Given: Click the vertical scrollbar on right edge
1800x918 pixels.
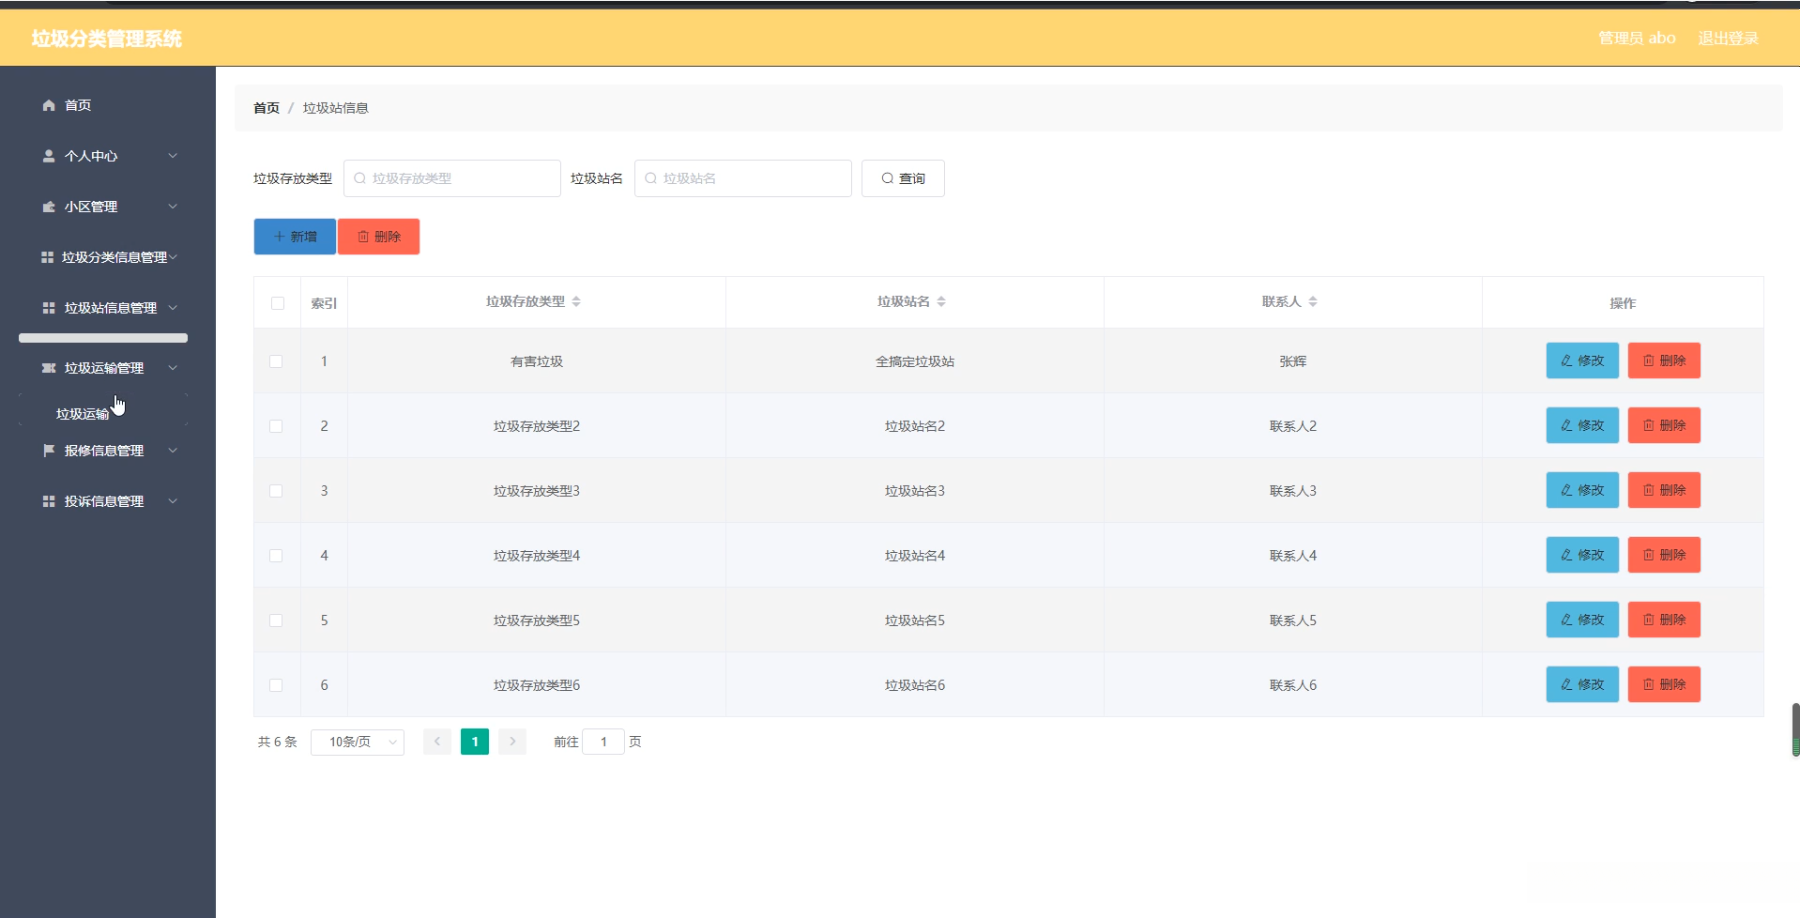Looking at the screenshot, I should 1795,729.
